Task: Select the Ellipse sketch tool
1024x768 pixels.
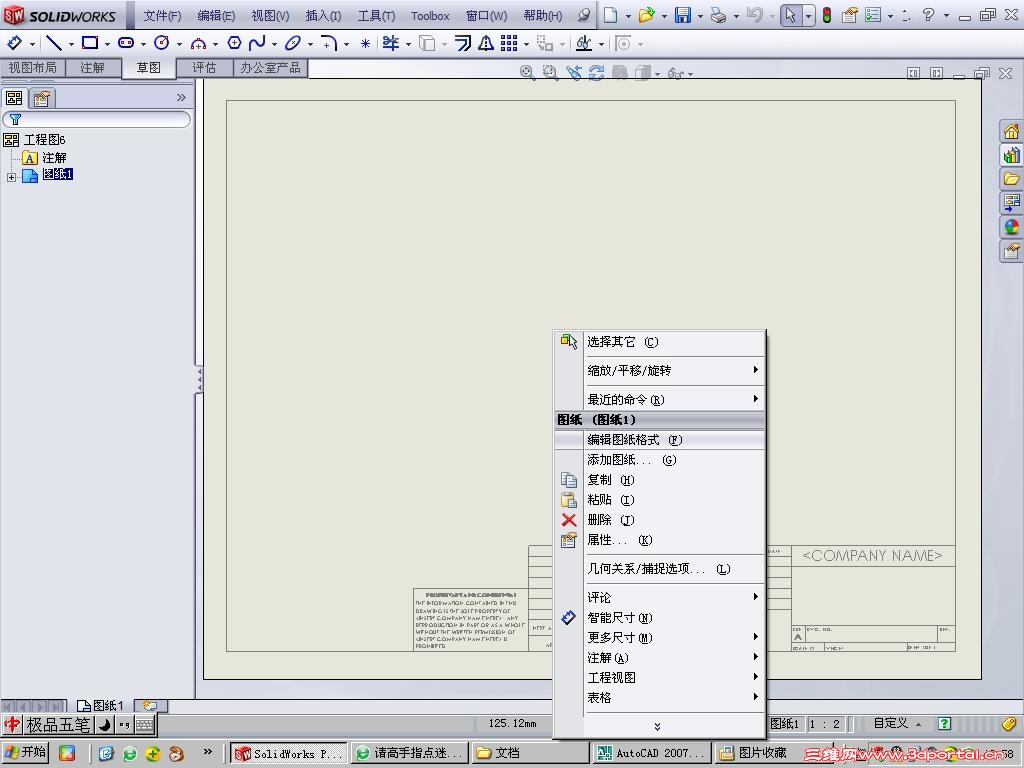Action: tap(293, 43)
